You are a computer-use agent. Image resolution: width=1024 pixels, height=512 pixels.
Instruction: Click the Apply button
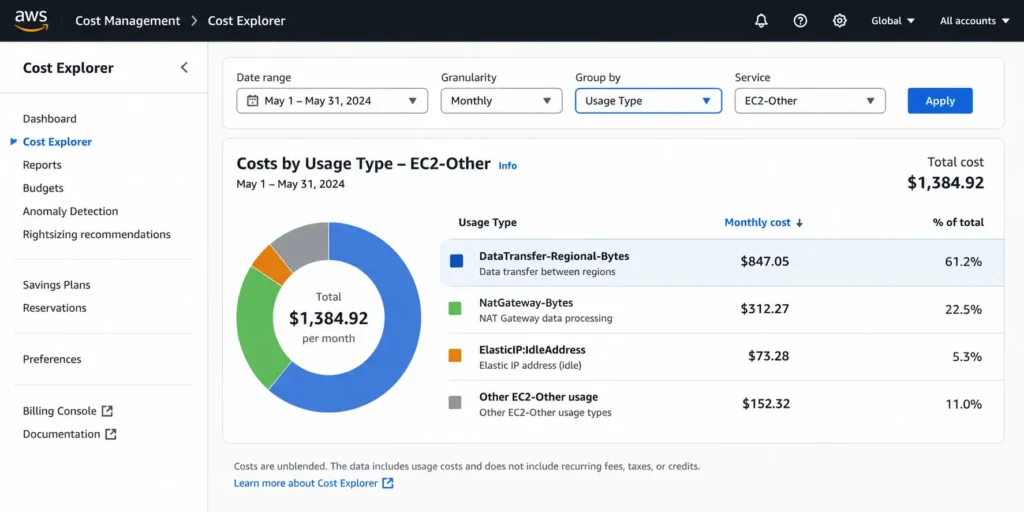(x=940, y=101)
